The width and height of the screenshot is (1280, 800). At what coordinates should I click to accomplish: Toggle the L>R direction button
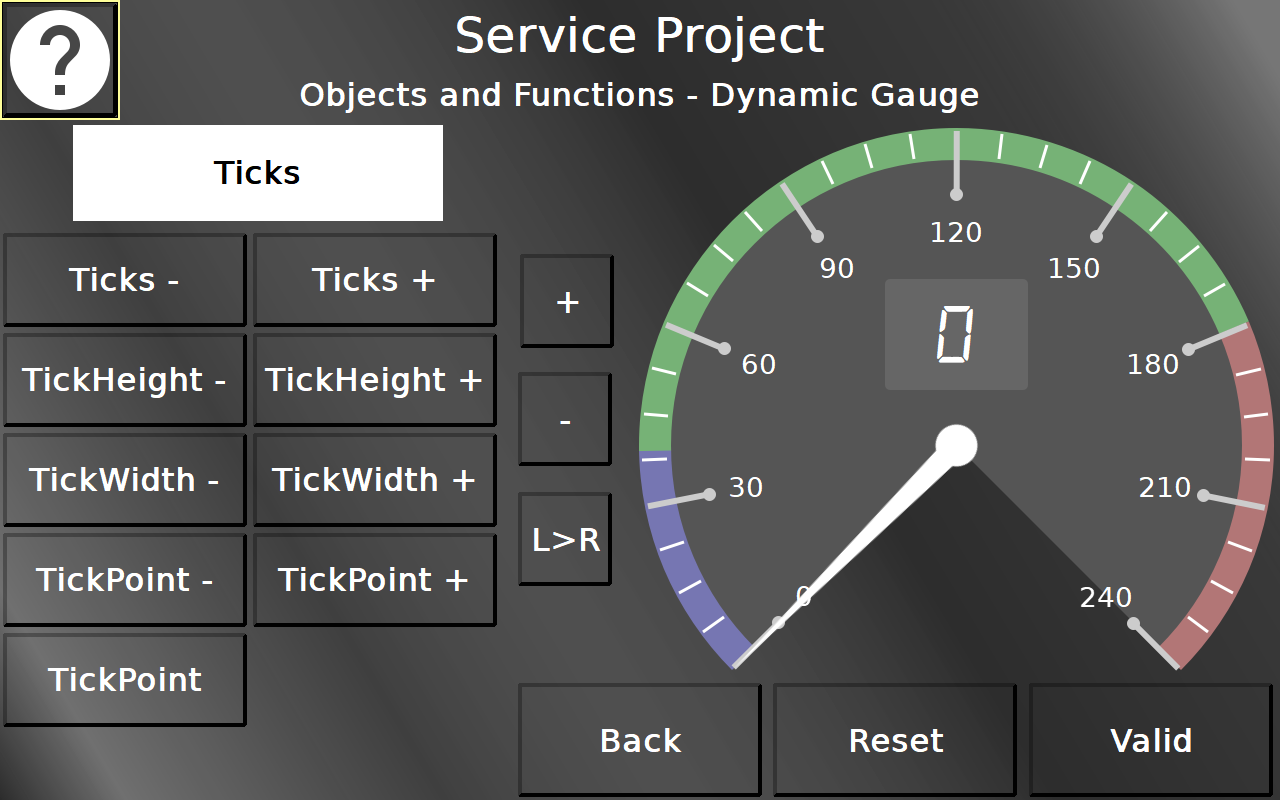[565, 540]
